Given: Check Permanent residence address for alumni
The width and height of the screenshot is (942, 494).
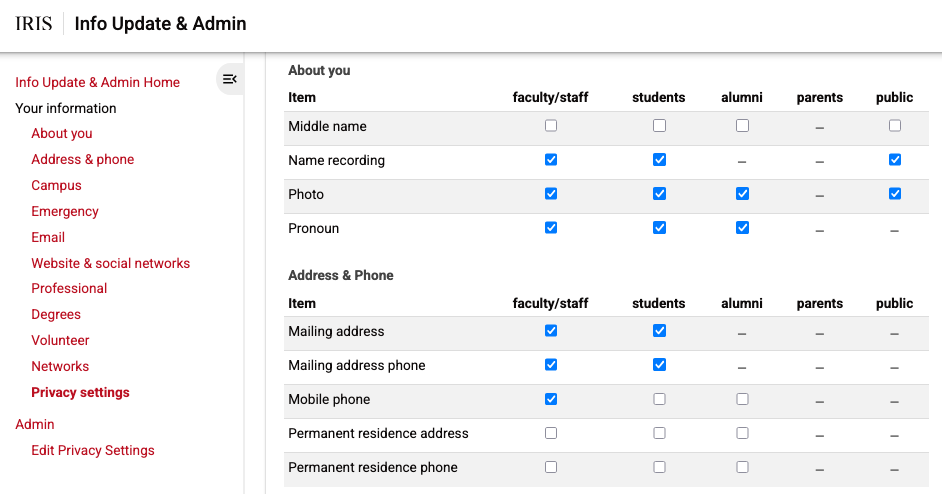Looking at the screenshot, I should click(x=743, y=433).
